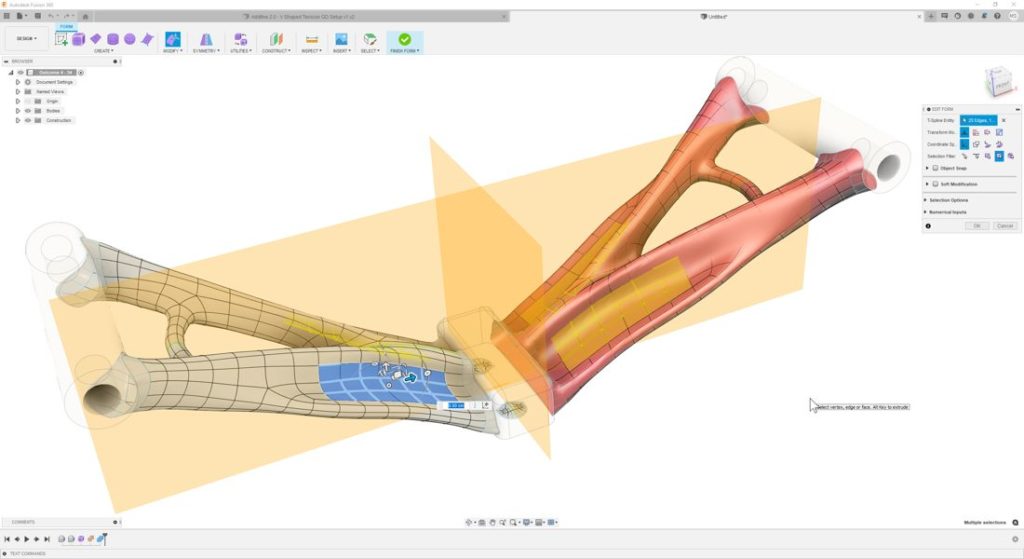The height and width of the screenshot is (559, 1024).
Task: Click the Save icon in the top bar
Action: point(37,16)
